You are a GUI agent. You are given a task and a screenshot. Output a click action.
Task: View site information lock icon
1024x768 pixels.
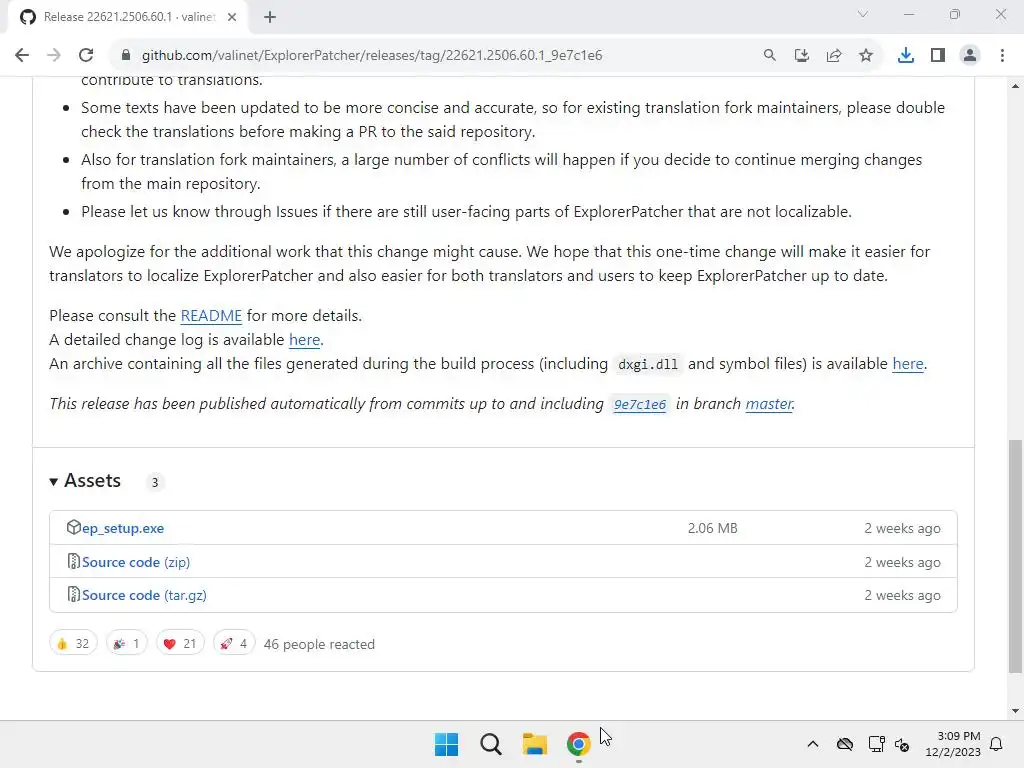126,55
